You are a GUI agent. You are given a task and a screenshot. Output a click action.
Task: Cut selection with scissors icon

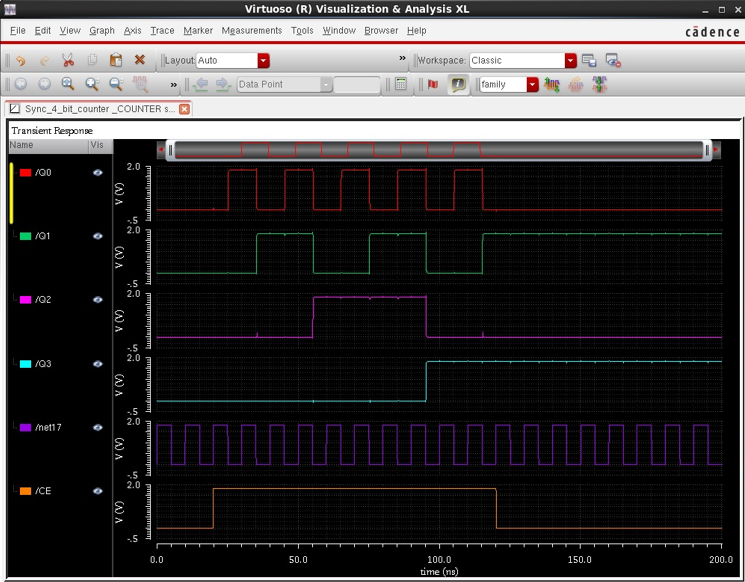click(68, 60)
